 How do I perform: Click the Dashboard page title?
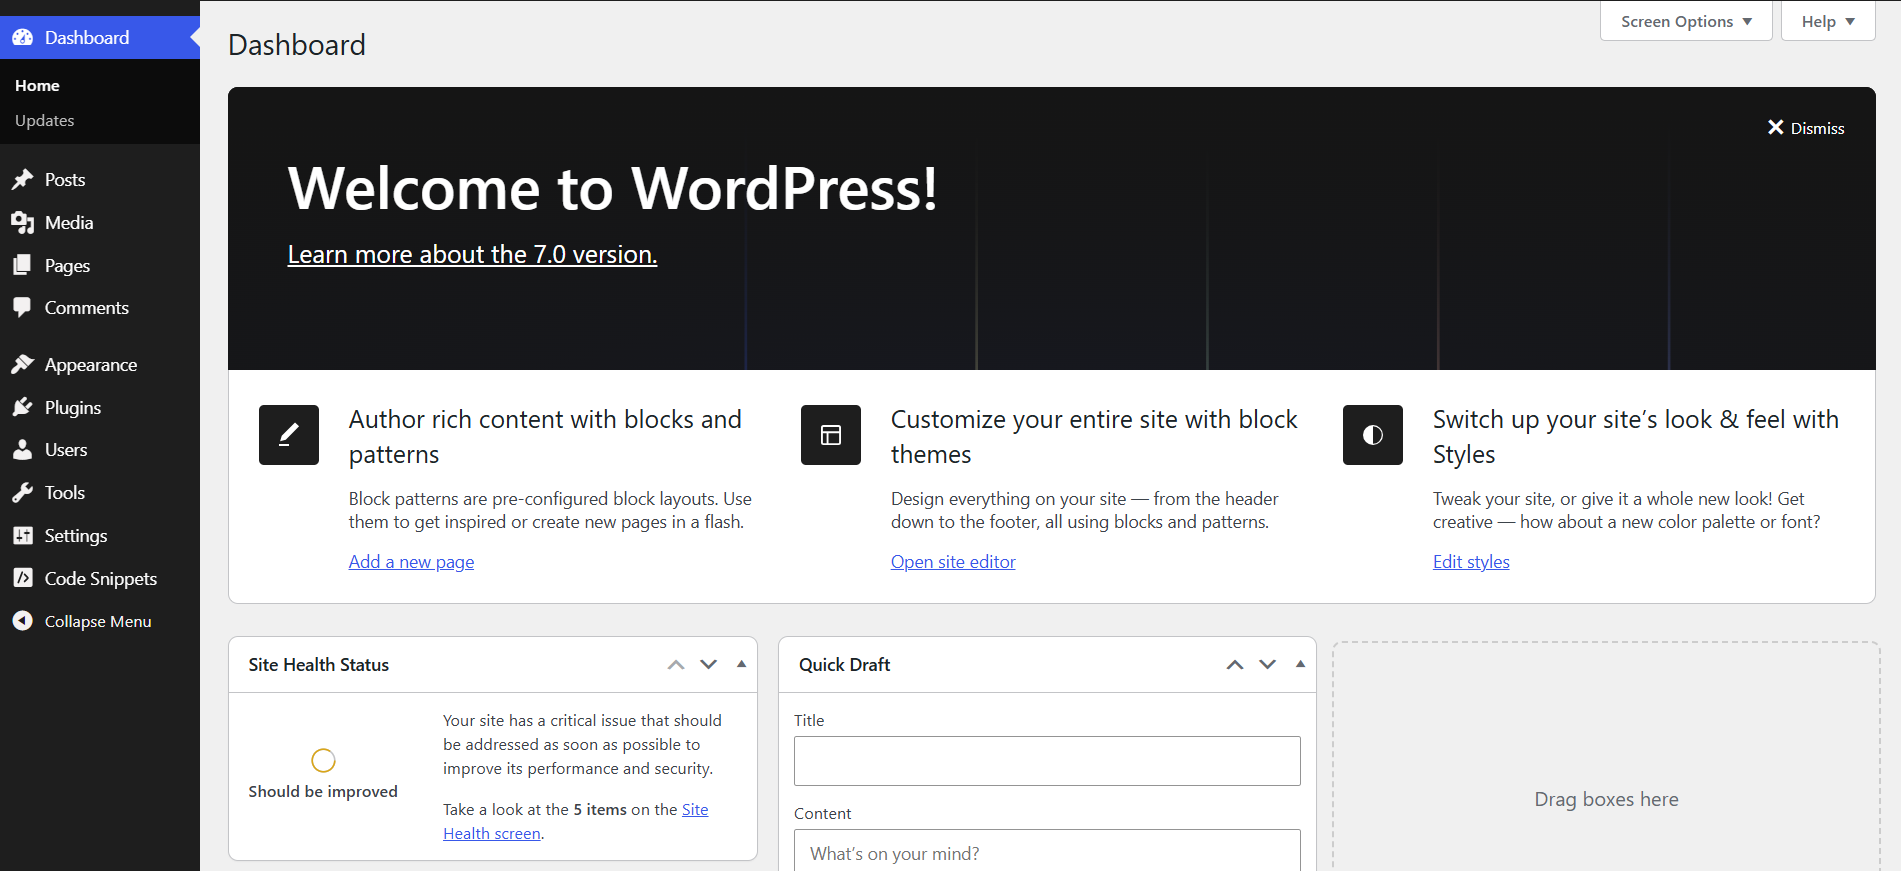pos(297,45)
